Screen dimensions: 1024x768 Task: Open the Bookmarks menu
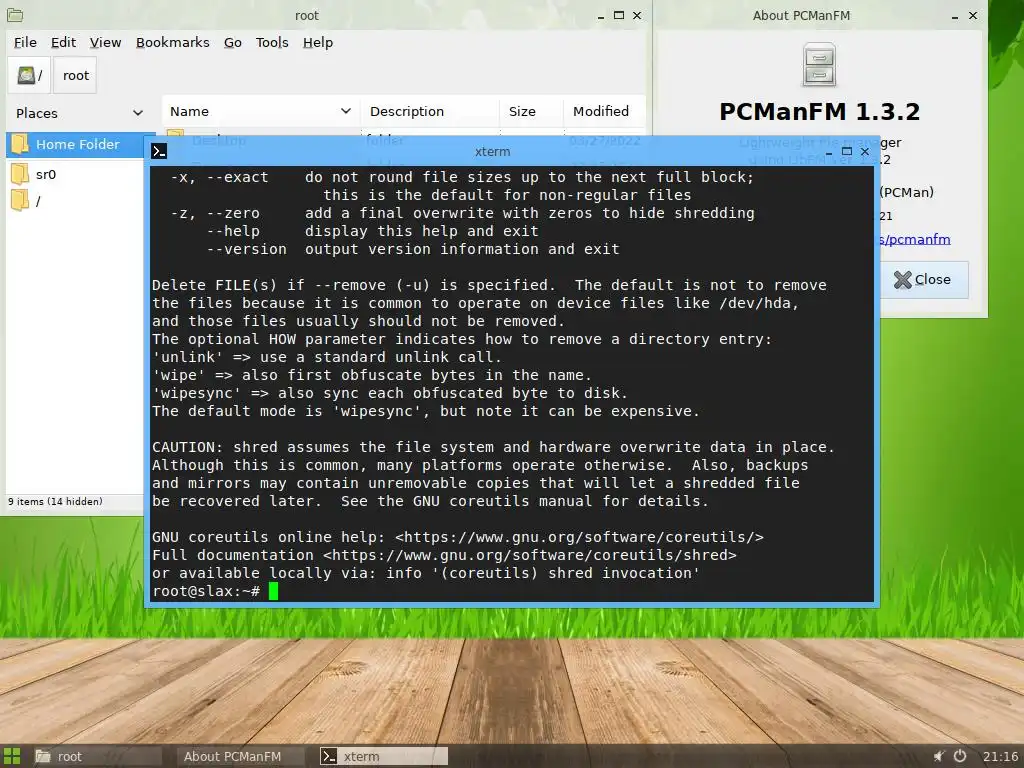[172, 42]
